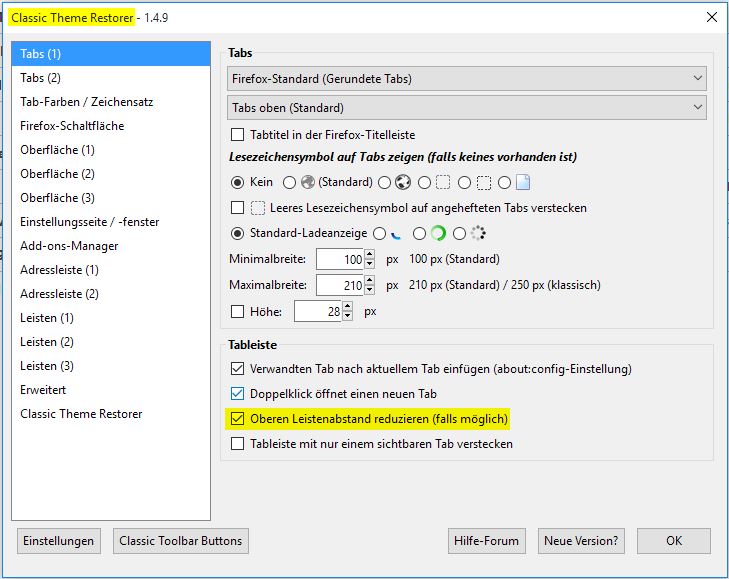
Task: Click the Maximalbreite value field
Action: [x=340, y=285]
